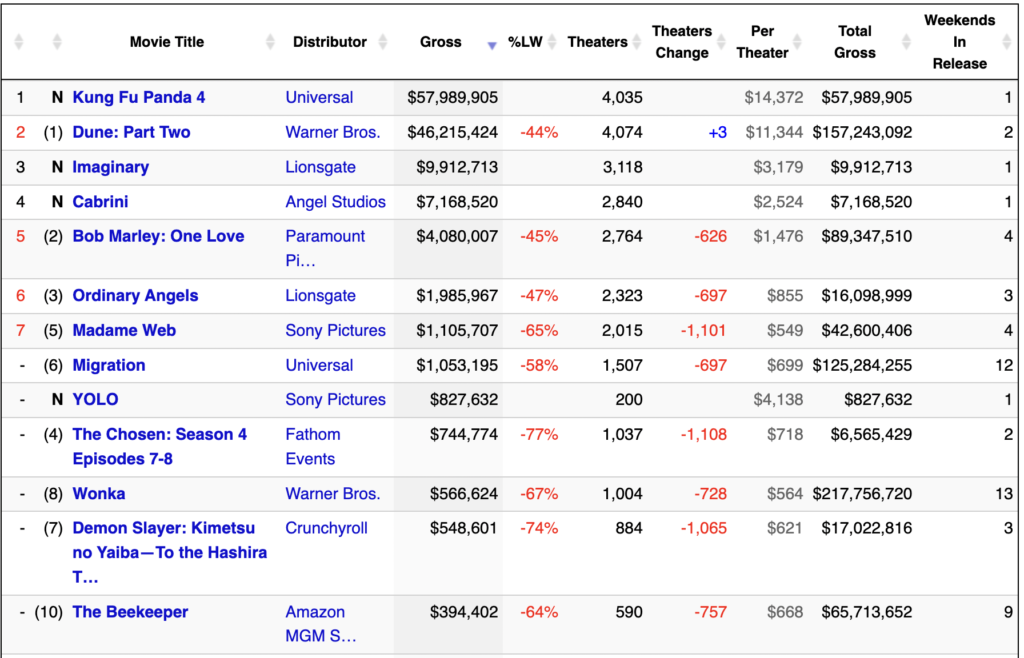This screenshot has width=1024, height=658.
Task: Open YOLO movie link
Action: [95, 400]
